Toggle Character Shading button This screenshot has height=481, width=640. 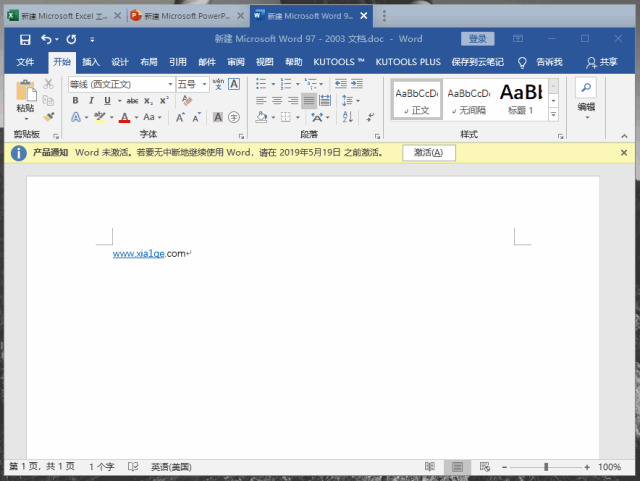point(218,118)
